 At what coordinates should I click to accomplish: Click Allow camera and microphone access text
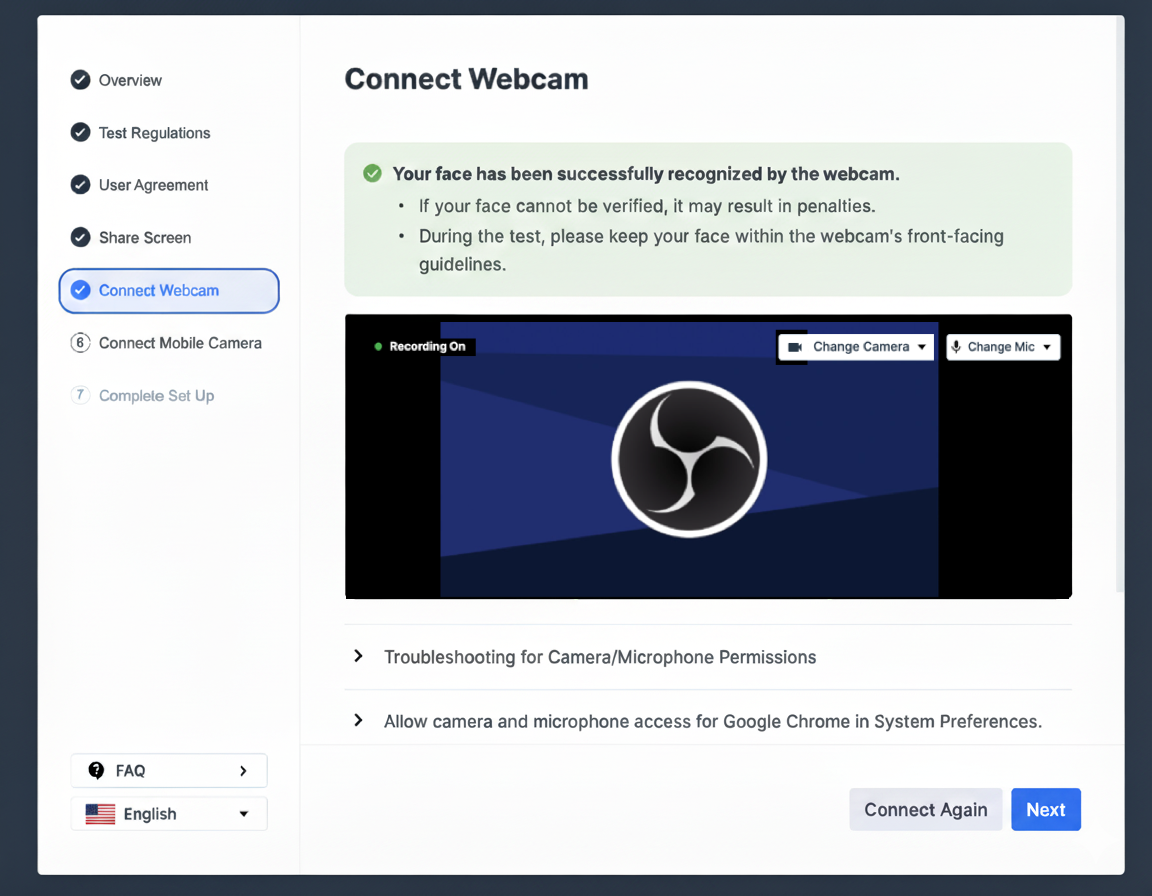click(x=713, y=721)
